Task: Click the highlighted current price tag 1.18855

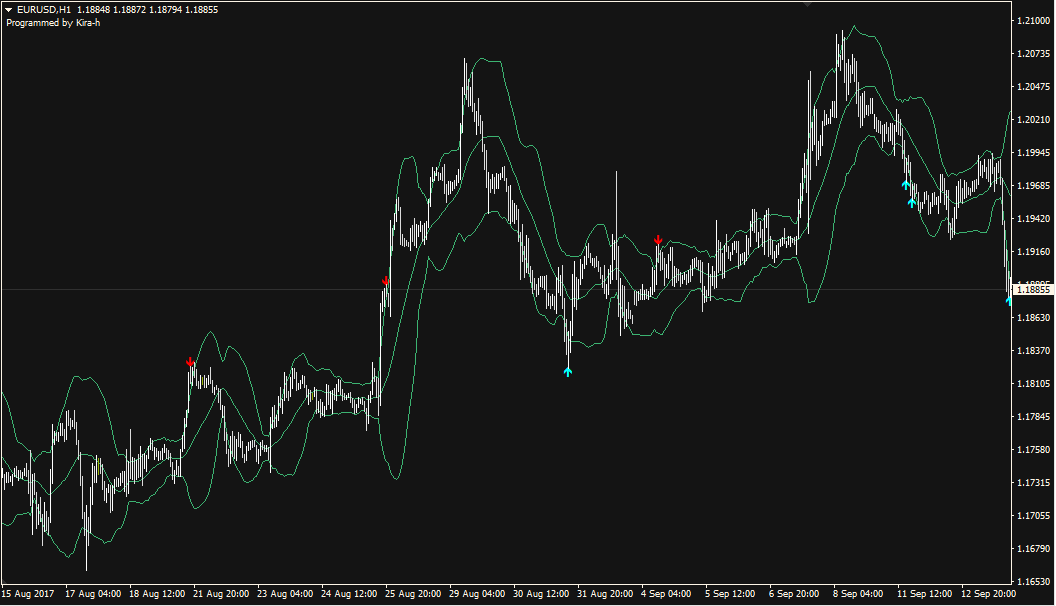Action: (1032, 290)
